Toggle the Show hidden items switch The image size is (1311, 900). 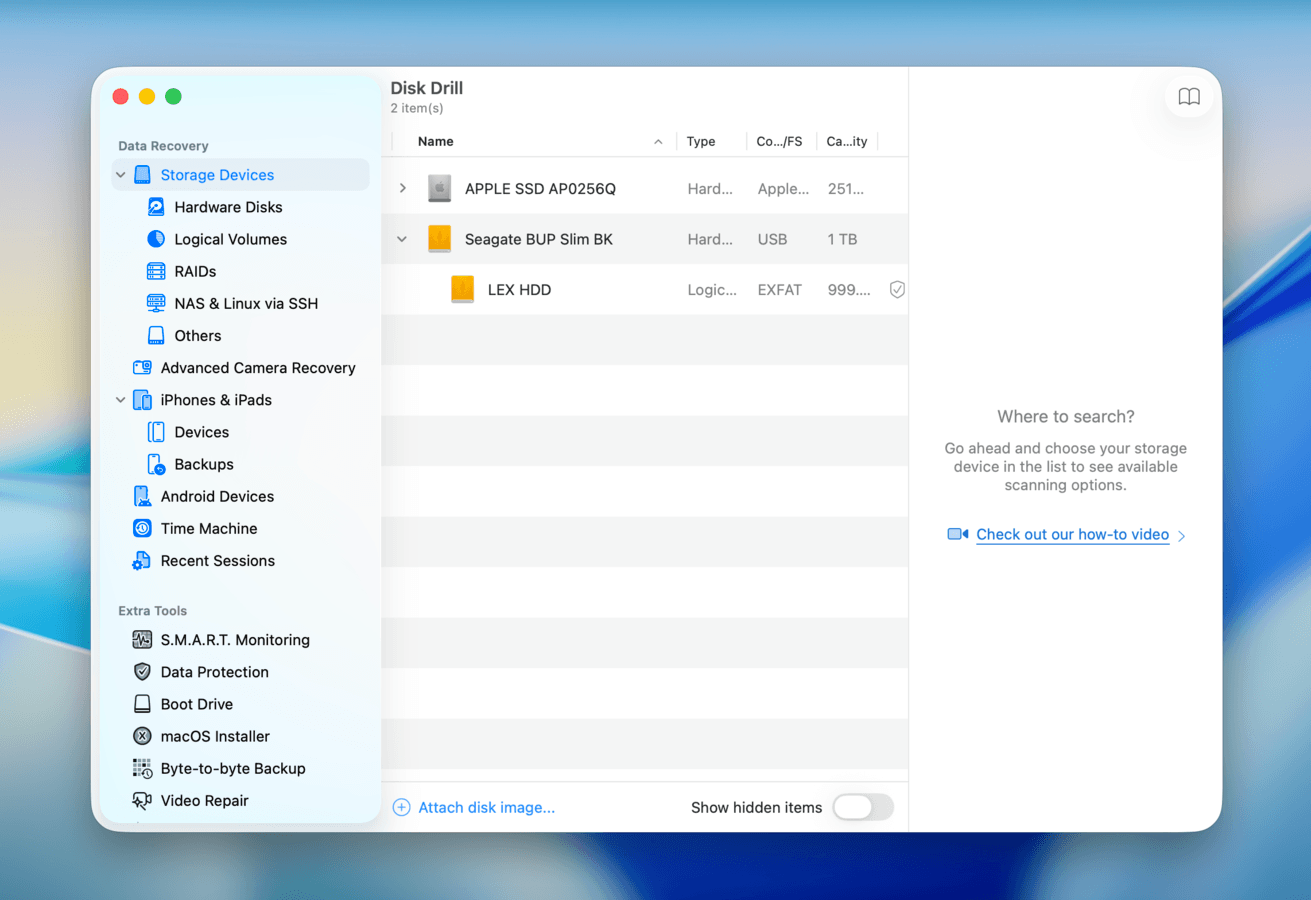click(x=863, y=808)
